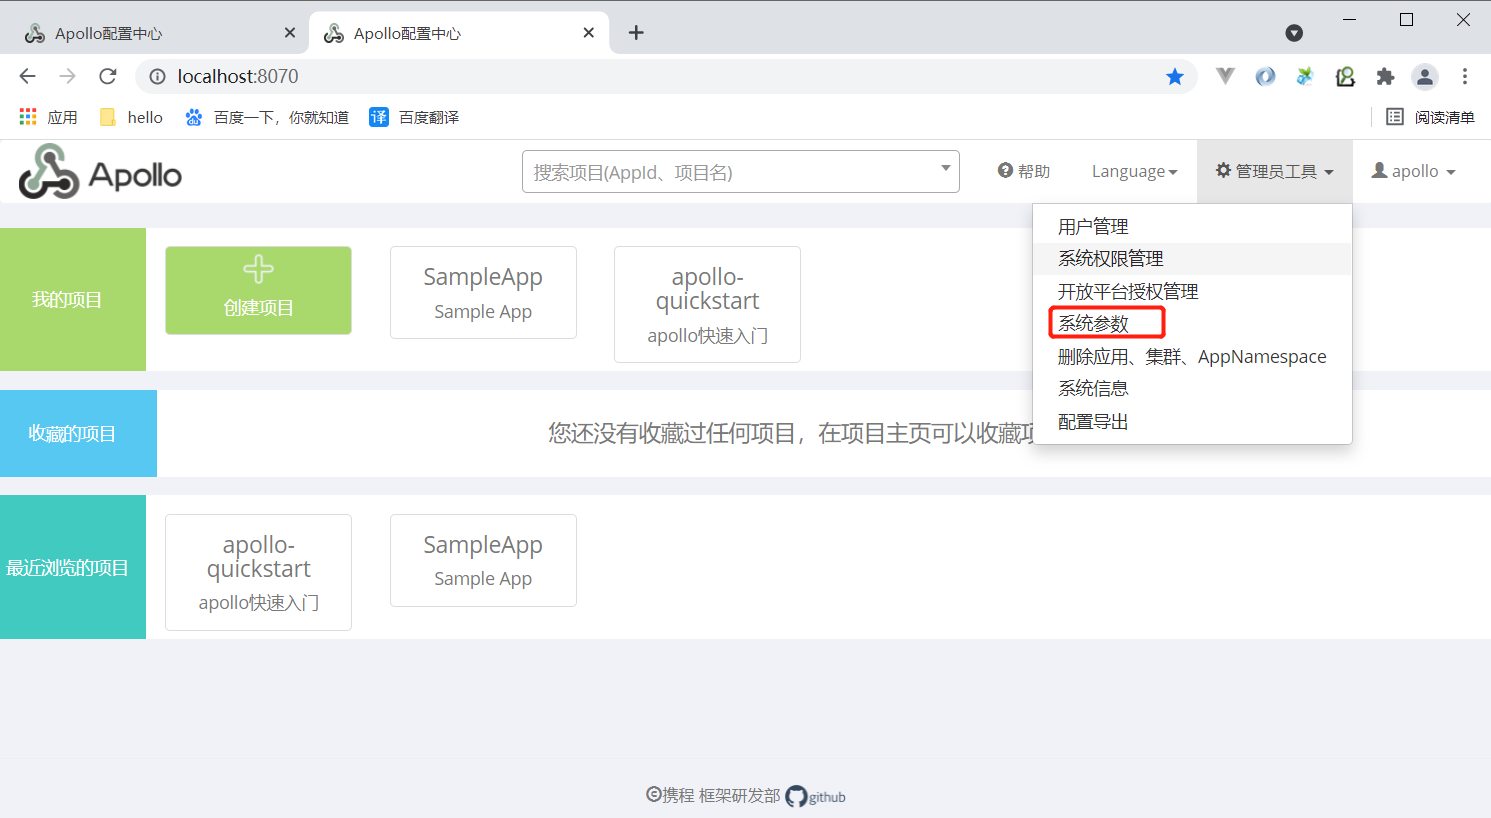
Task: Click the browser forward arrow
Action: coord(67,76)
